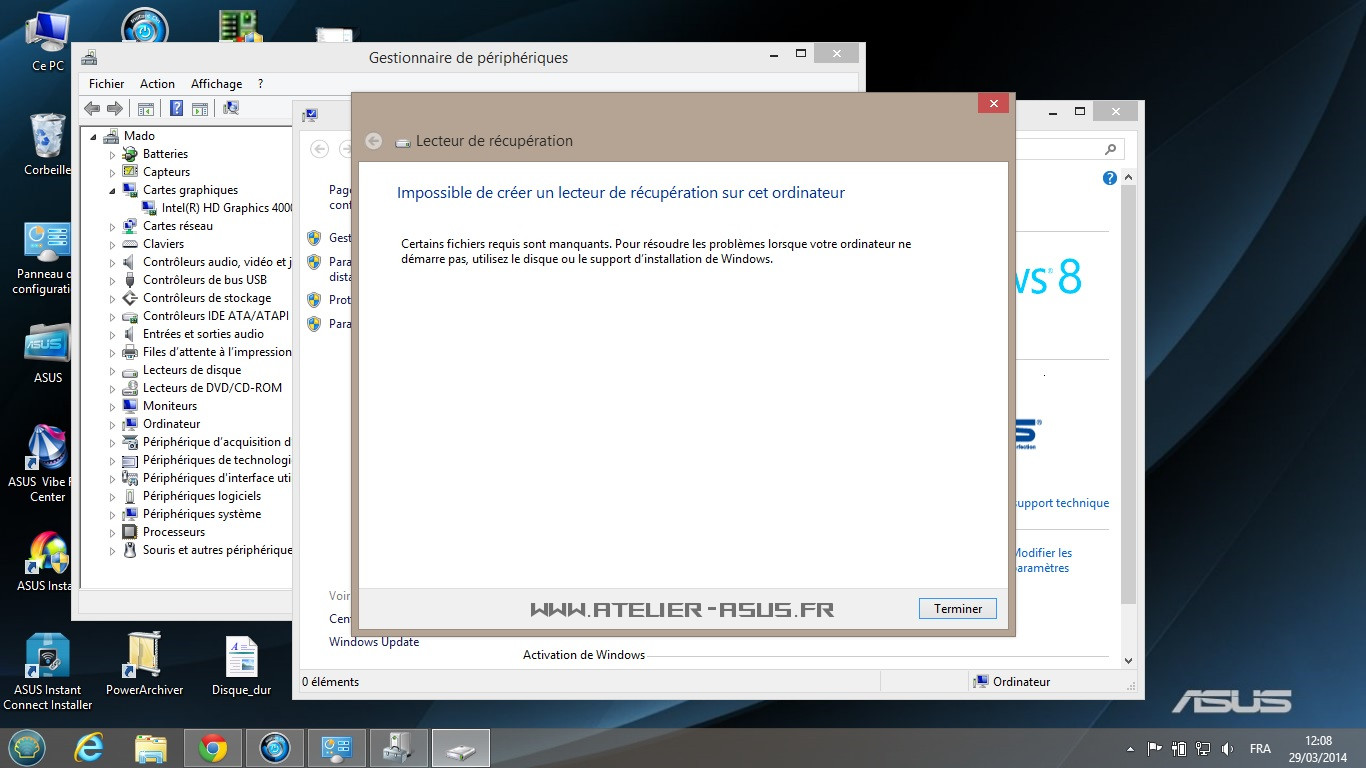Open Google Chrome from the taskbar
The height and width of the screenshot is (768, 1366).
[x=212, y=748]
